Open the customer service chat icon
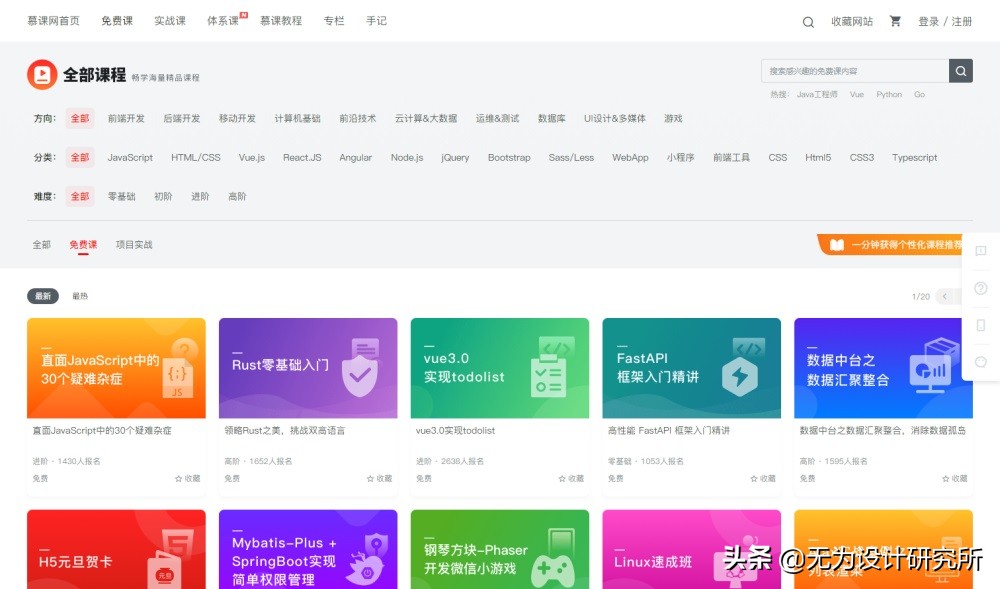The width and height of the screenshot is (1000, 589). point(981,361)
